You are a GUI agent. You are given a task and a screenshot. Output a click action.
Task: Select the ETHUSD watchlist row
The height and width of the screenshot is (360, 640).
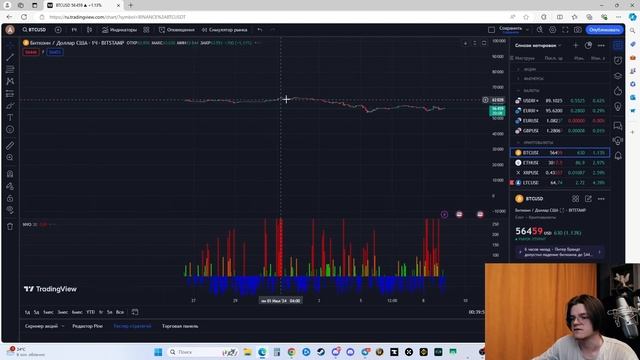(560, 162)
